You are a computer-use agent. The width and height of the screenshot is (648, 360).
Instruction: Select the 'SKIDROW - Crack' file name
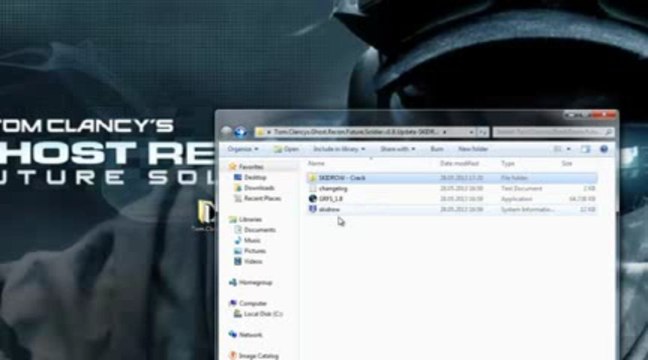pos(342,178)
